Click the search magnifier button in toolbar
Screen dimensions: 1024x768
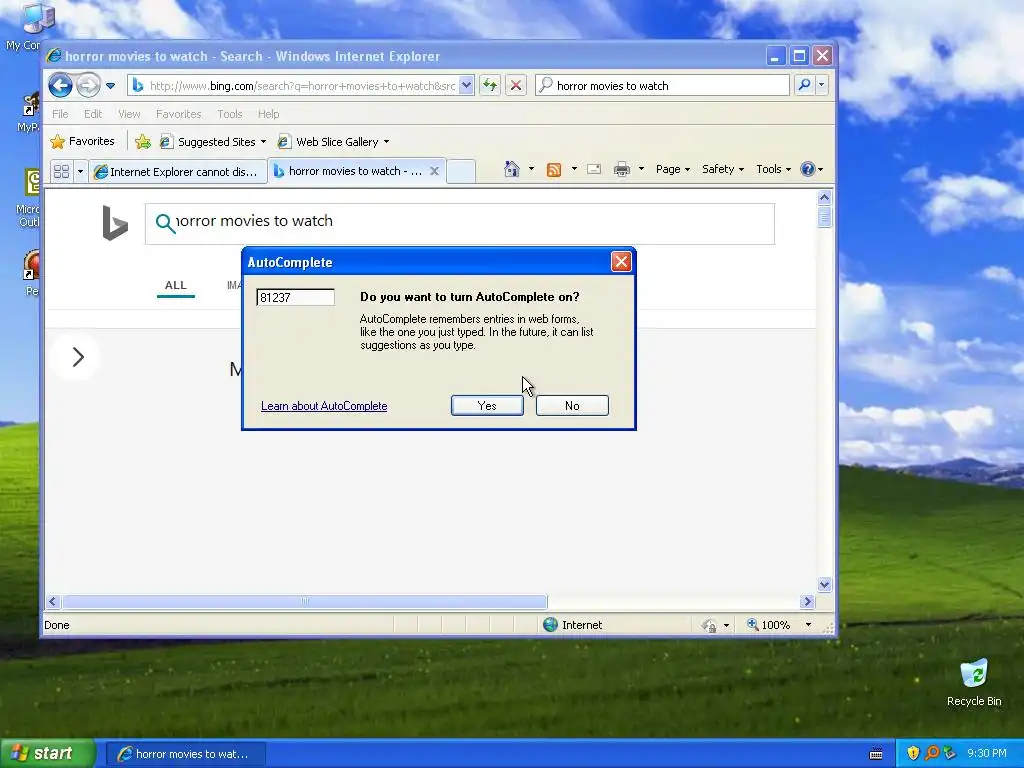[x=805, y=85]
